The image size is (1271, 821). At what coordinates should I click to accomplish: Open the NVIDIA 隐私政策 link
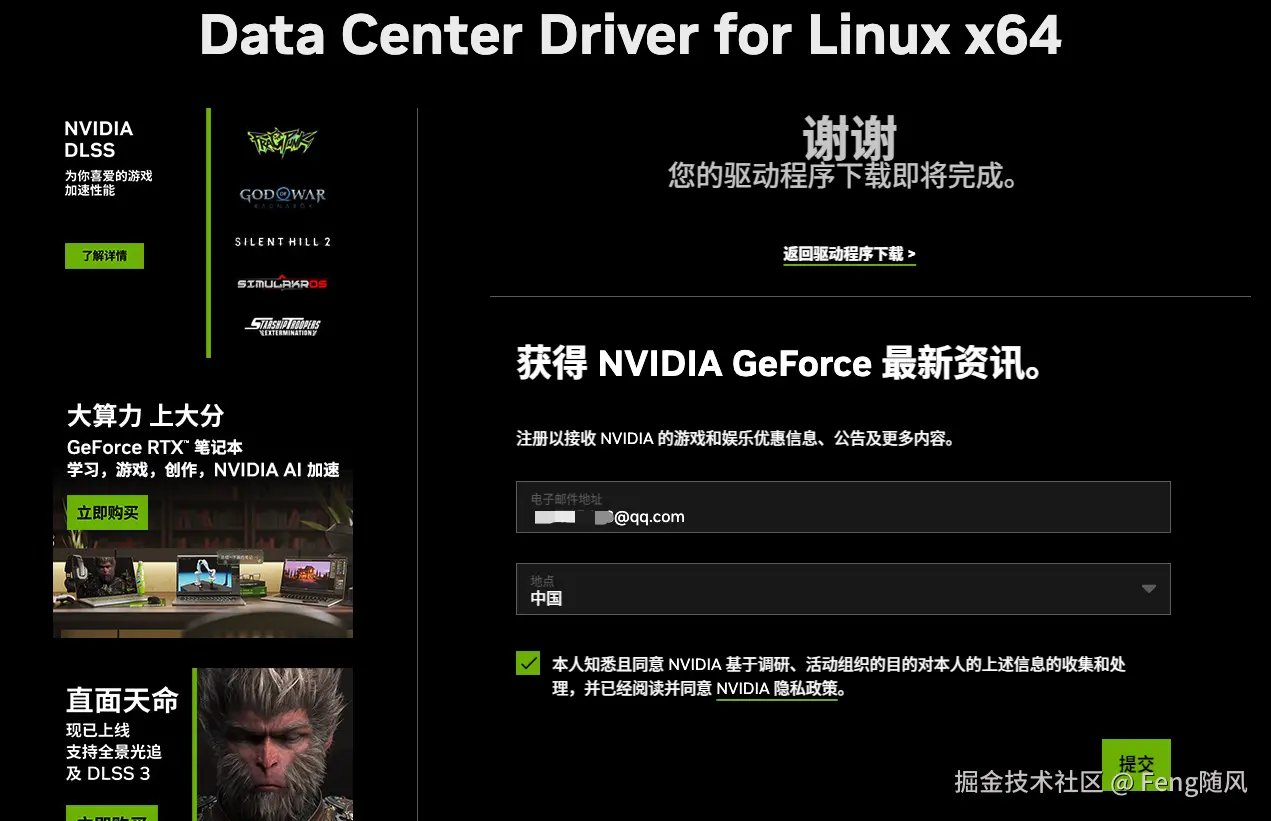[776, 689]
